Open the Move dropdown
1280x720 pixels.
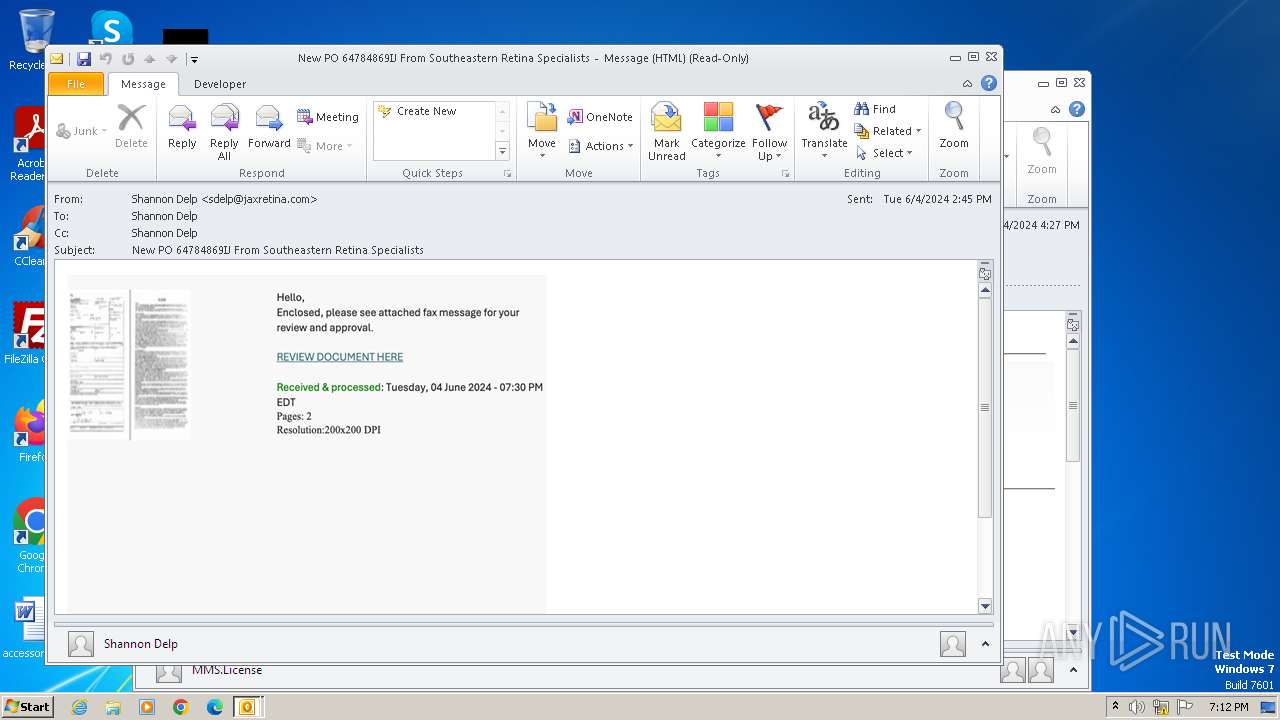[x=542, y=131]
